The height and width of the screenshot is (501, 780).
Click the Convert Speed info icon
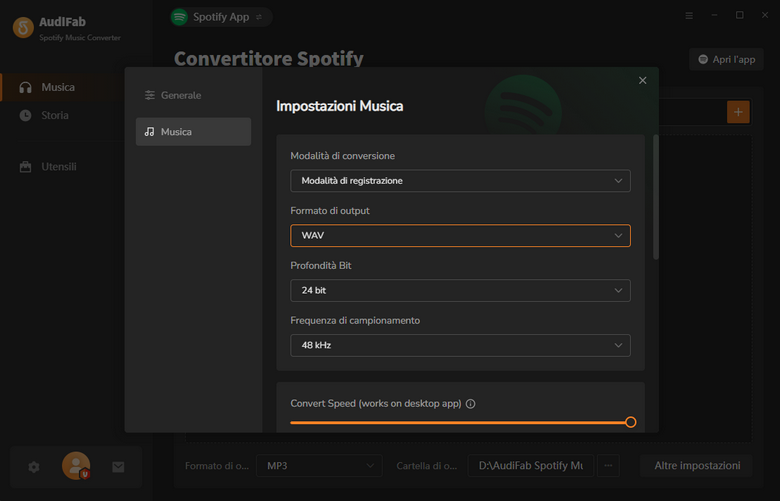(471, 404)
